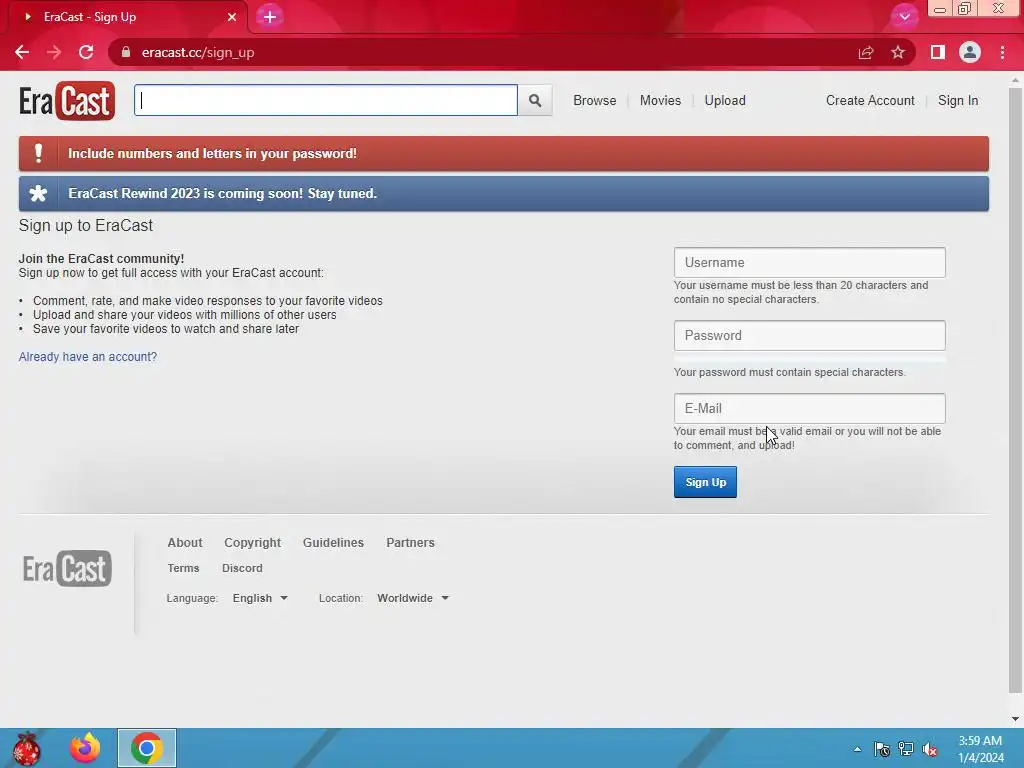
Task: Click the search magnifier button
Action: (x=535, y=101)
